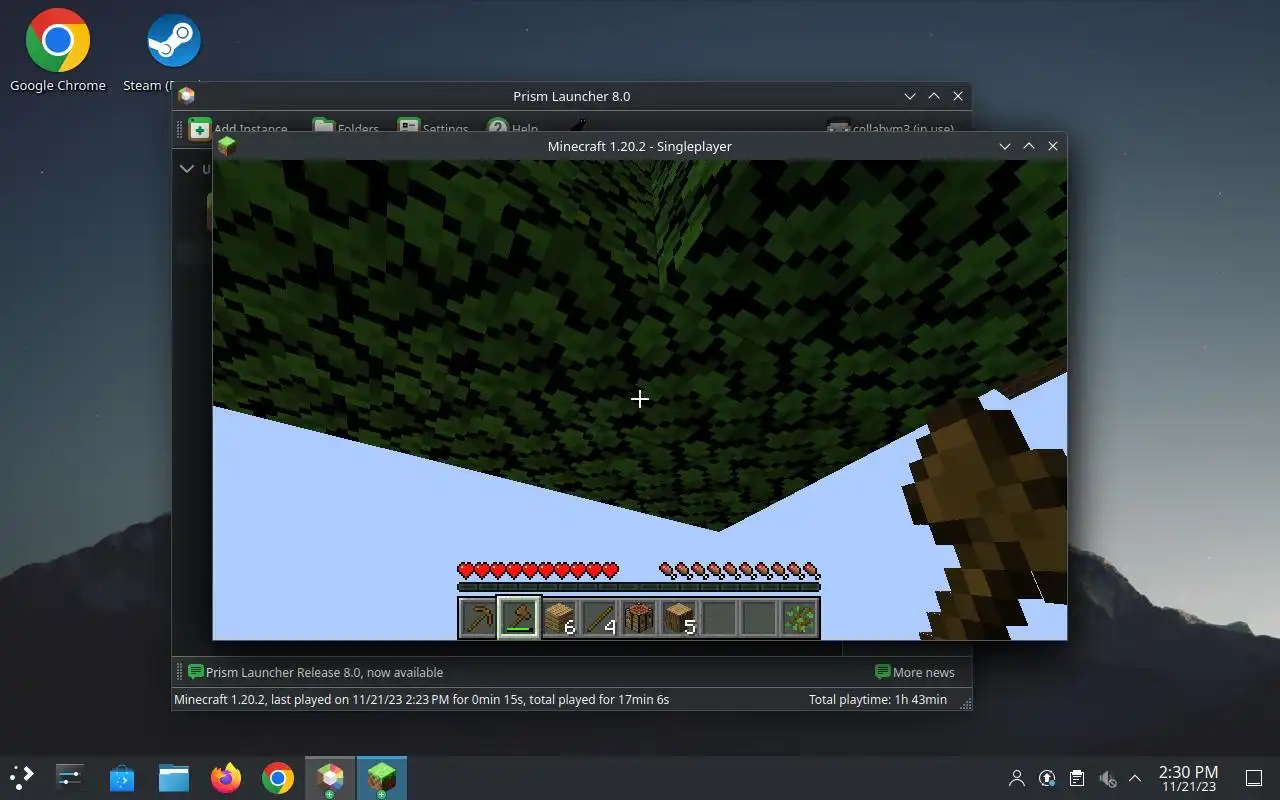This screenshot has width=1280, height=800.
Task: Close the Prism Launcher 8.0 window
Action: [x=958, y=96]
